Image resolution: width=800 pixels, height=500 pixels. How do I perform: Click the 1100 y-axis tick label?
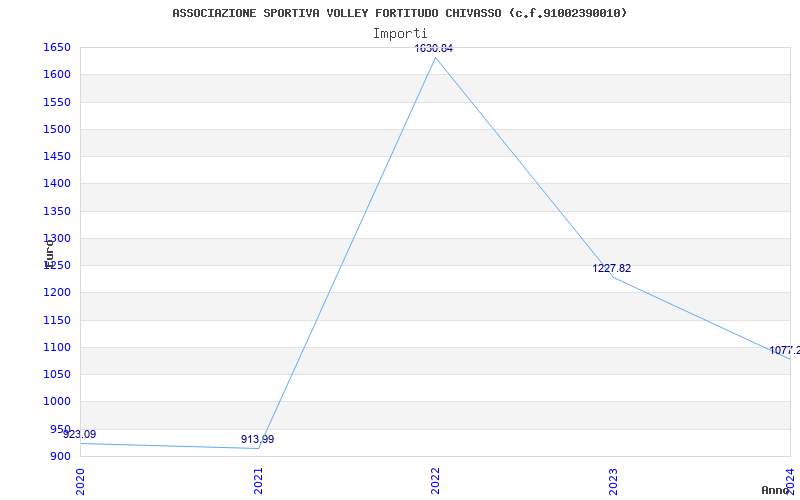pos(57,348)
